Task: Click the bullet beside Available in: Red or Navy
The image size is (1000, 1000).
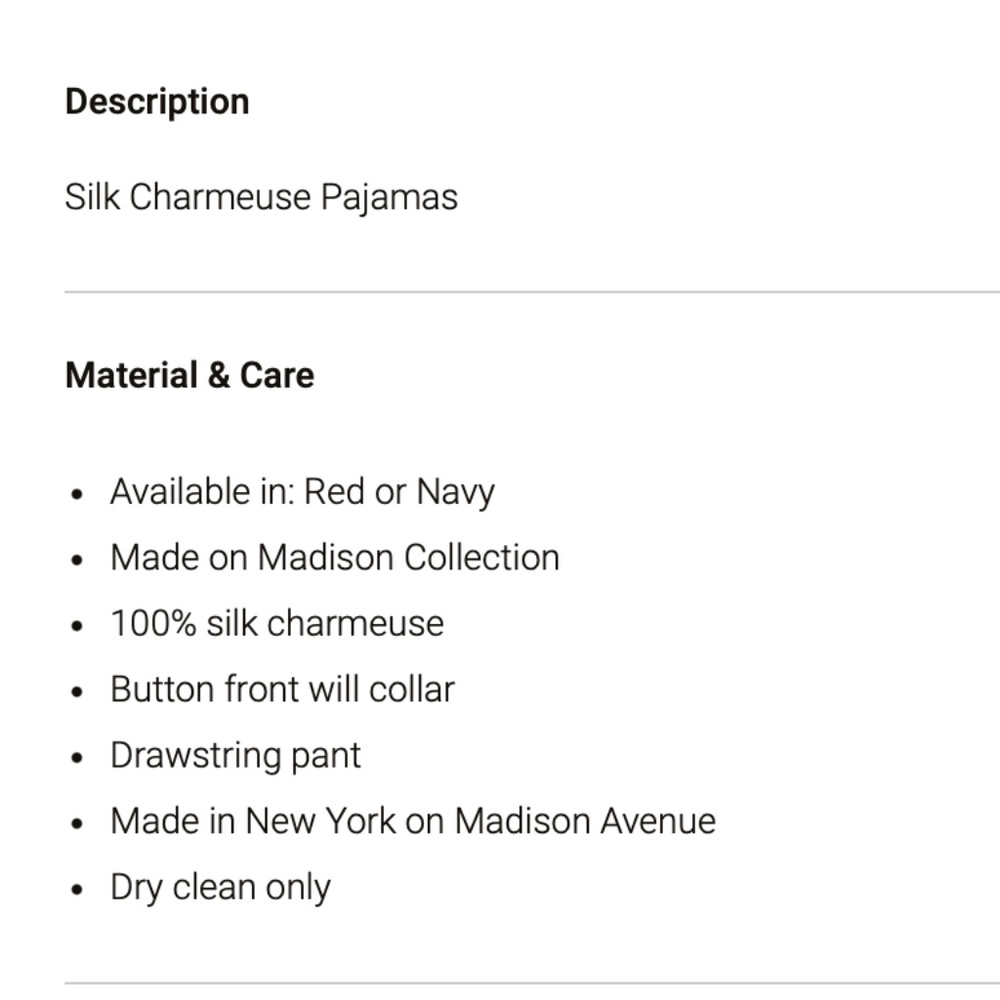Action: tap(77, 494)
